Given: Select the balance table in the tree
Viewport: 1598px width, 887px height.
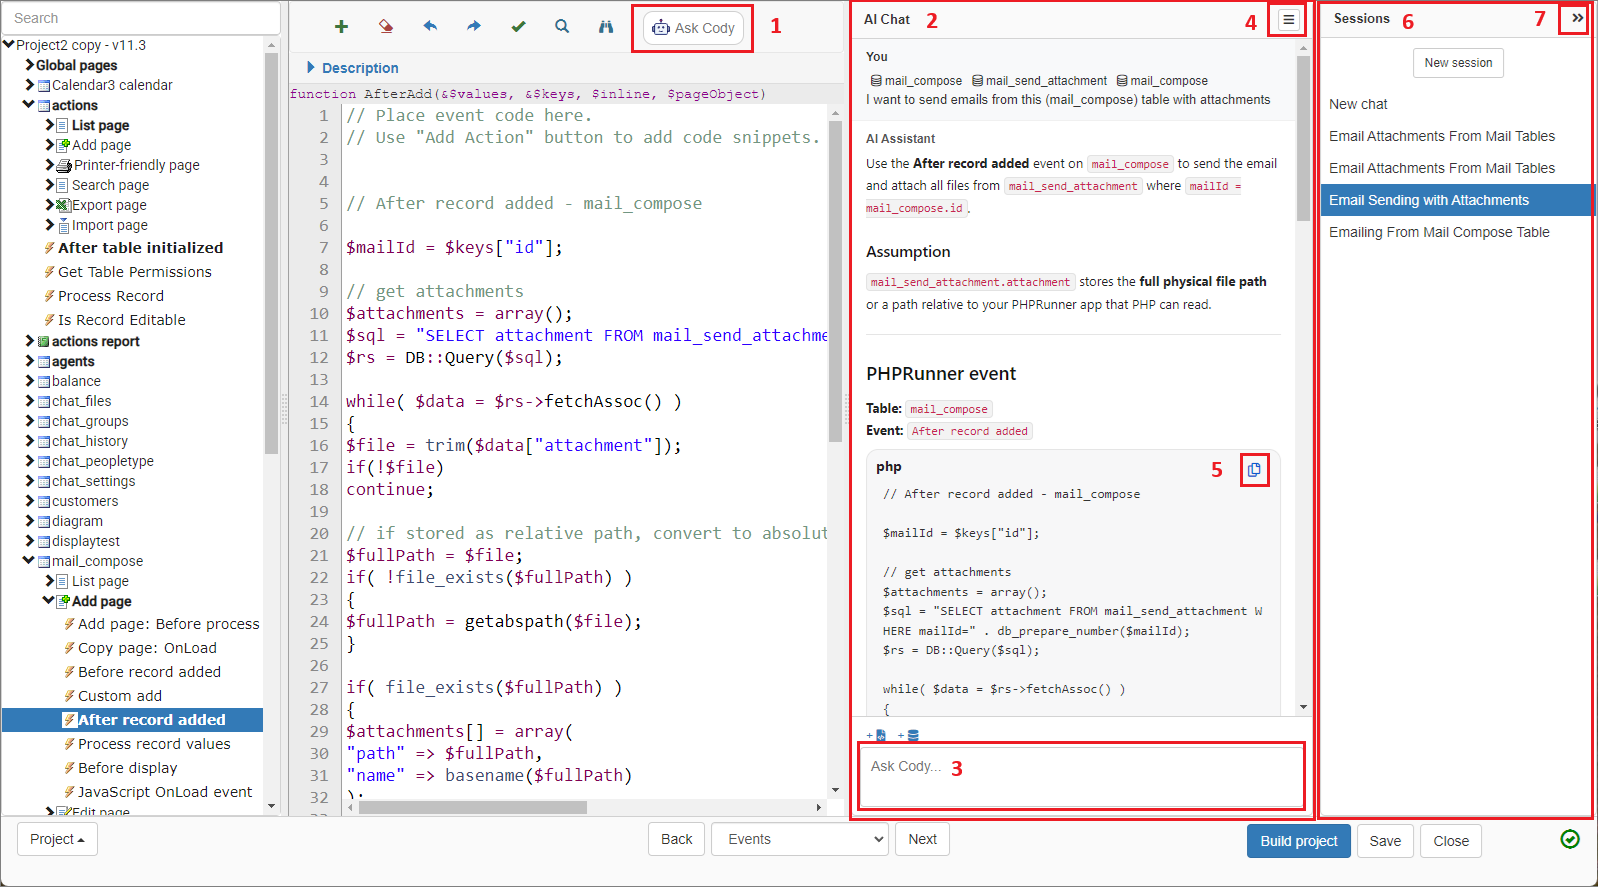Looking at the screenshot, I should point(76,381).
